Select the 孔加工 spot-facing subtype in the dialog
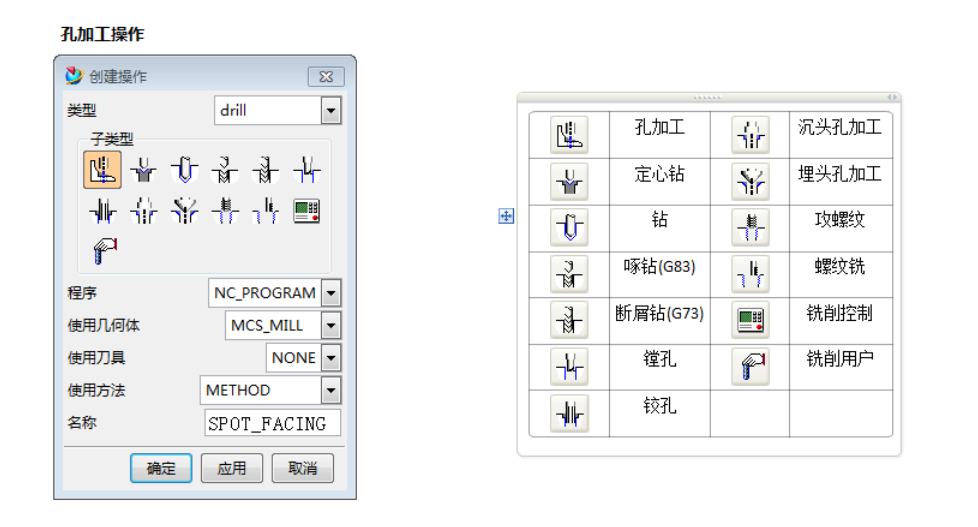The width and height of the screenshot is (978, 527). click(x=102, y=169)
